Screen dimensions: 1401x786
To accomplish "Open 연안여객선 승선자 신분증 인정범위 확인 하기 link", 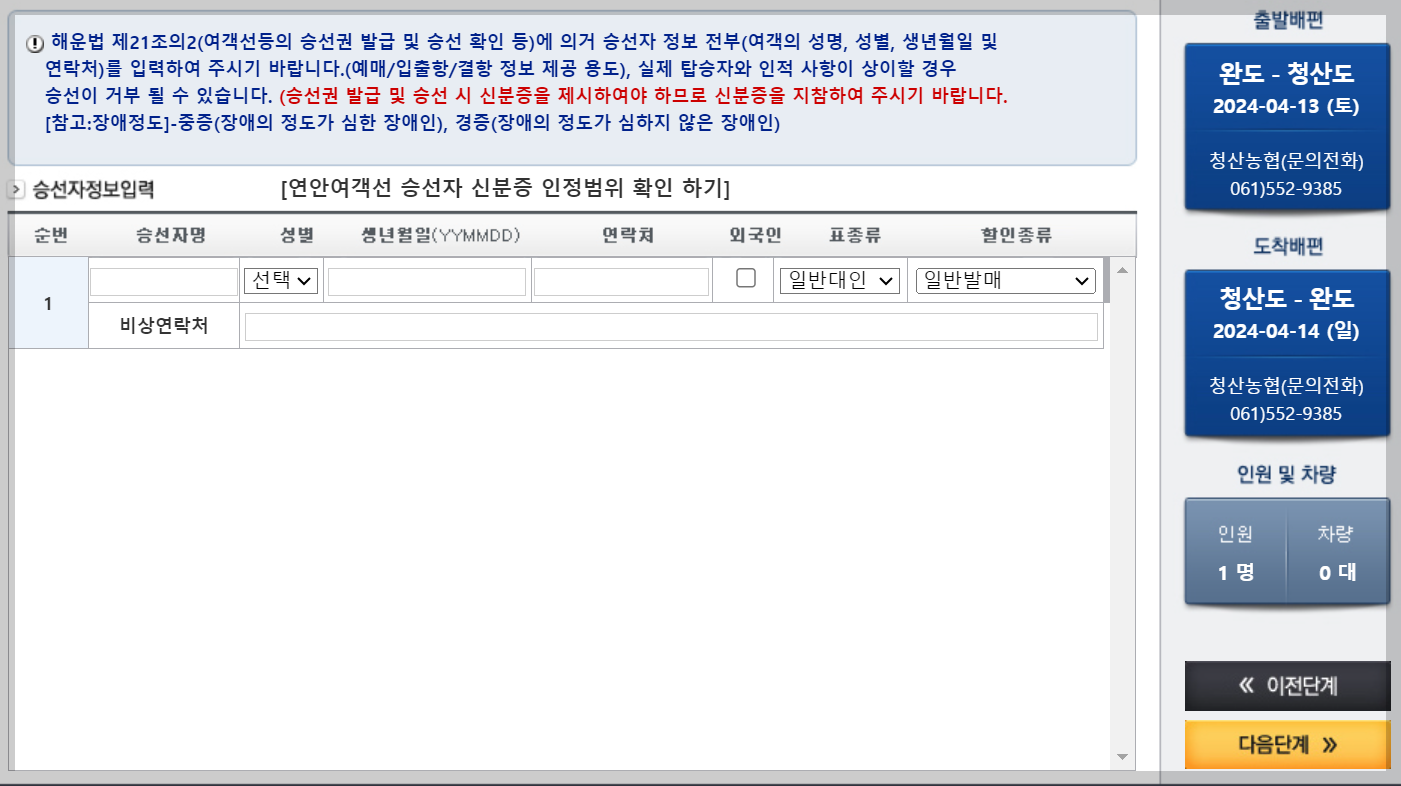I will [x=506, y=188].
